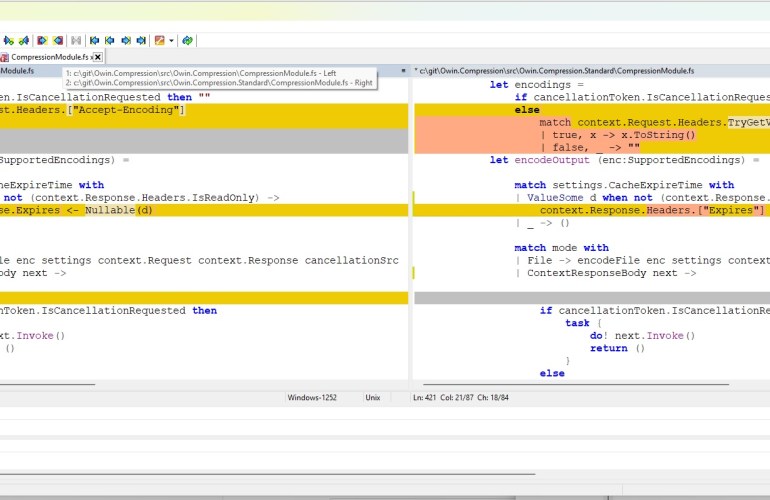This screenshot has height=500, width=770.
Task: Go to the previous file using toolbar arrow
Action: tap(110, 41)
